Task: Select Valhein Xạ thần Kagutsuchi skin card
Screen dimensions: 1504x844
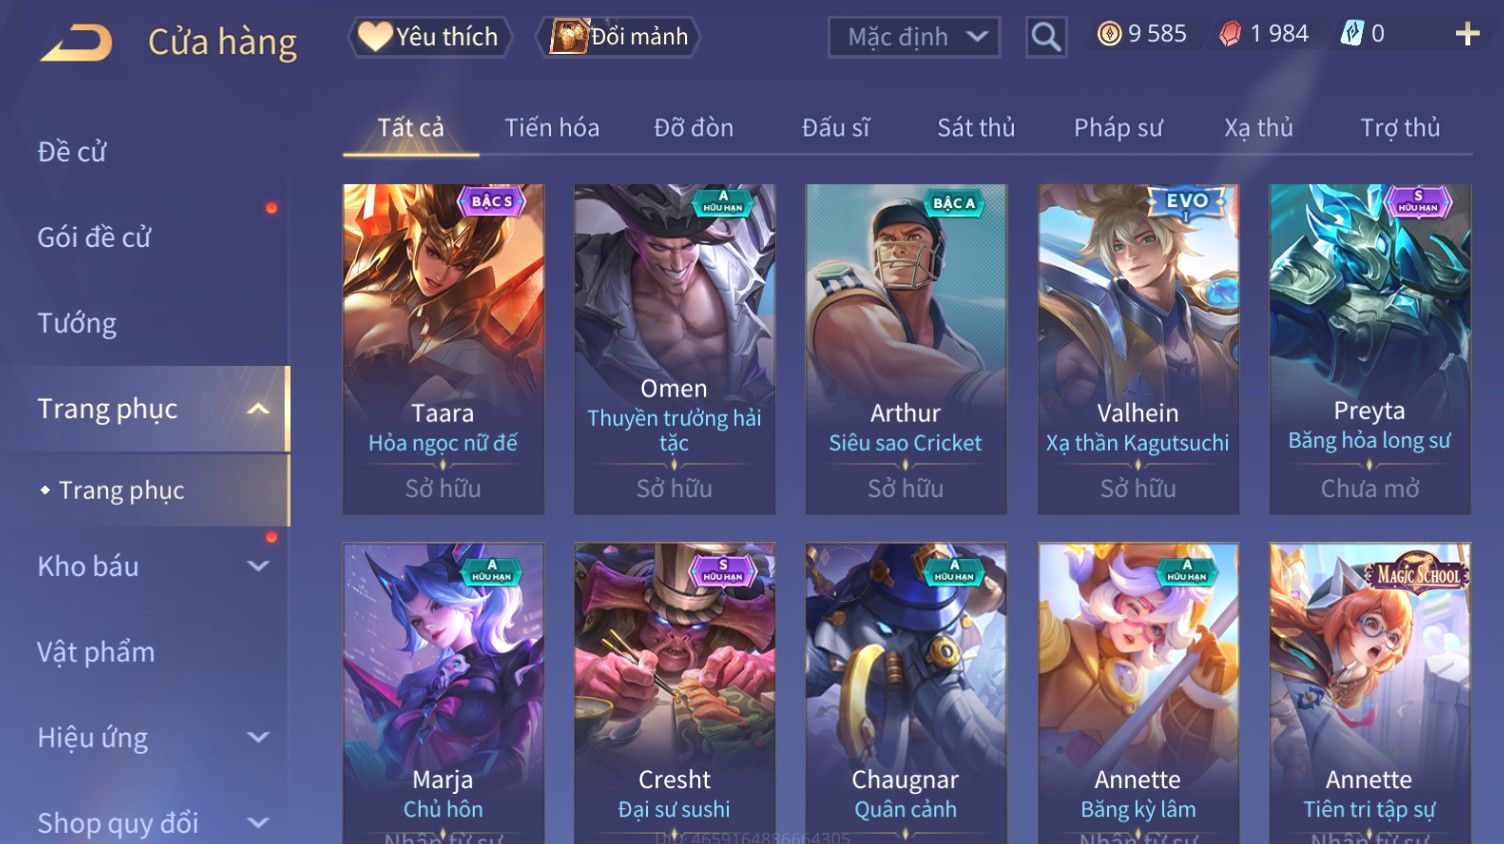Action: point(1138,349)
